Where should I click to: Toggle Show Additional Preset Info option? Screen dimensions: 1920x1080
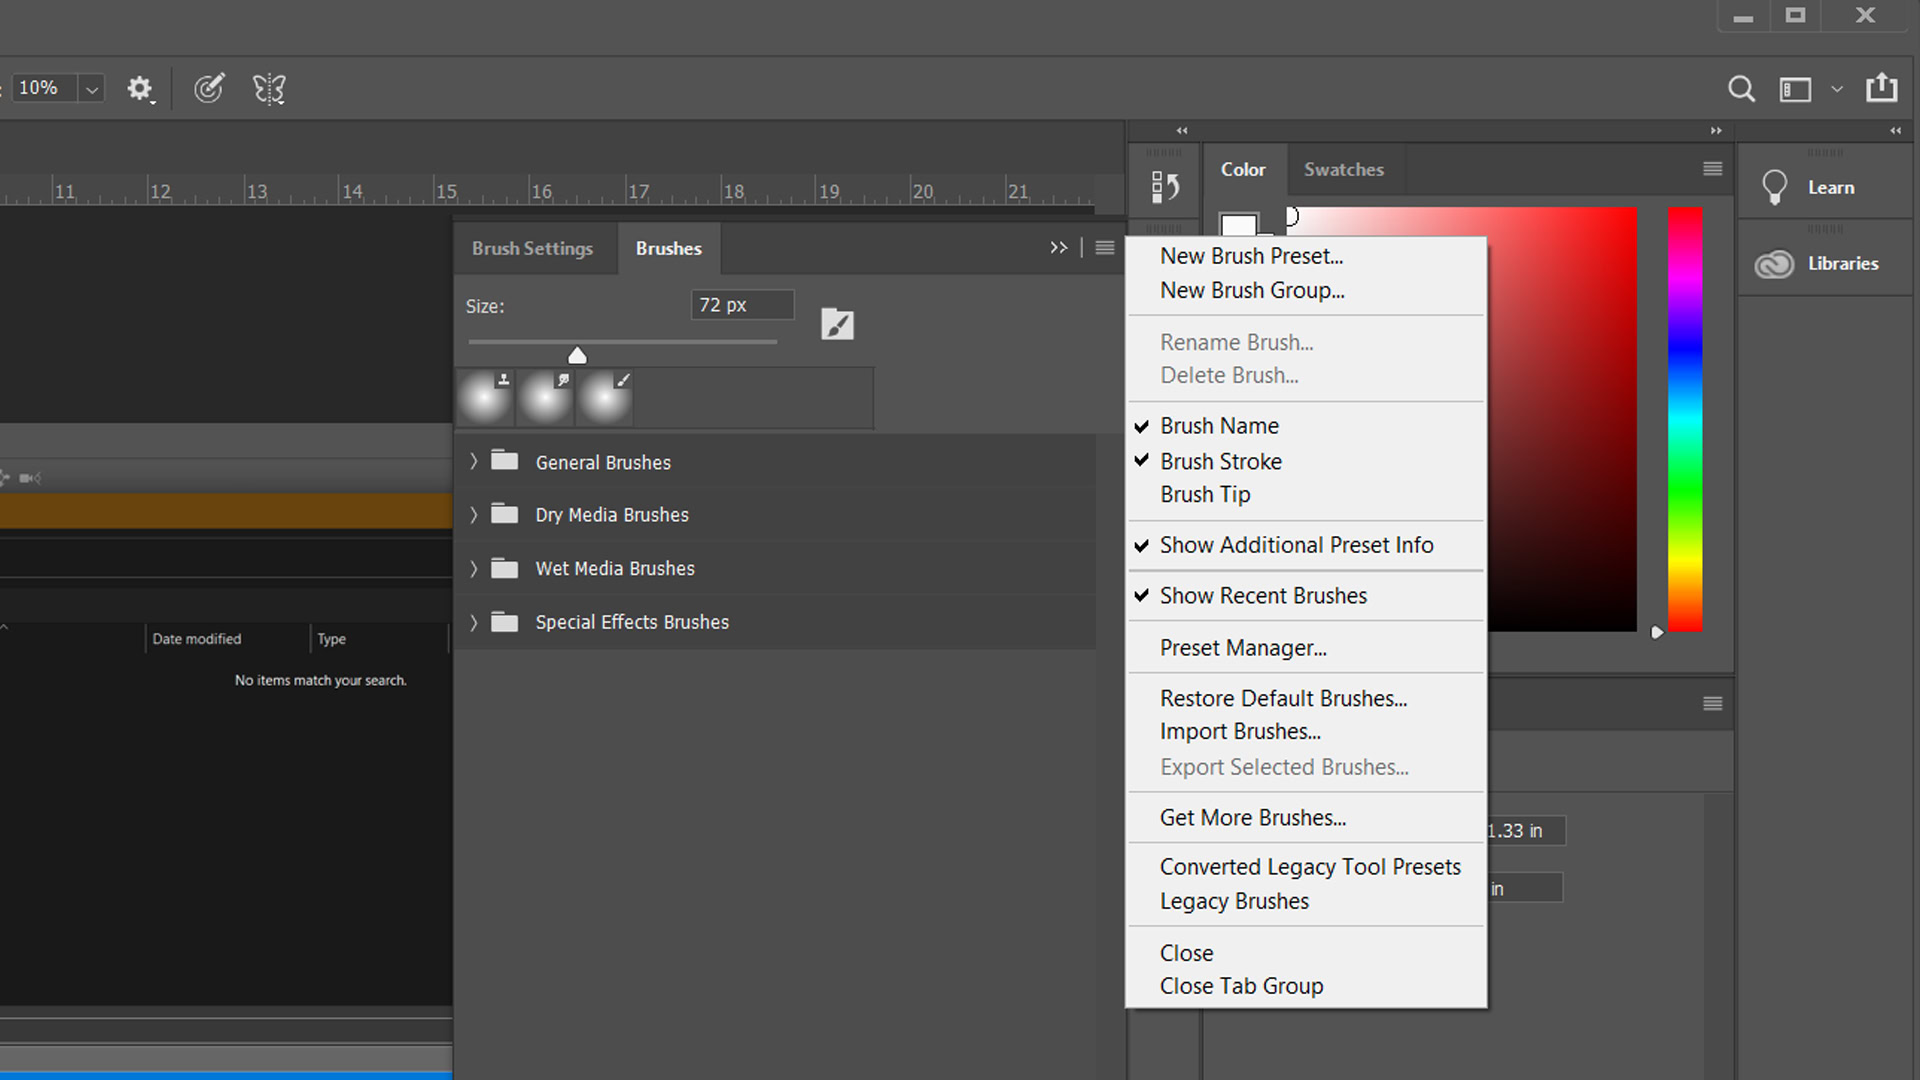(x=1295, y=545)
